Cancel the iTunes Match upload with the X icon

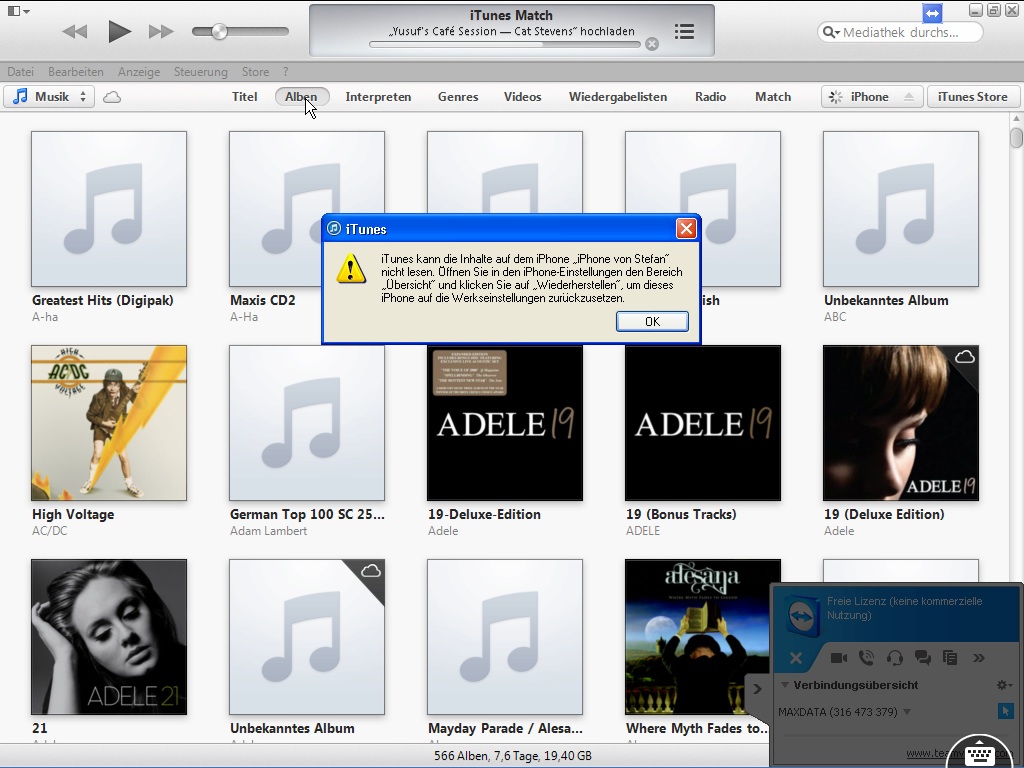(652, 44)
